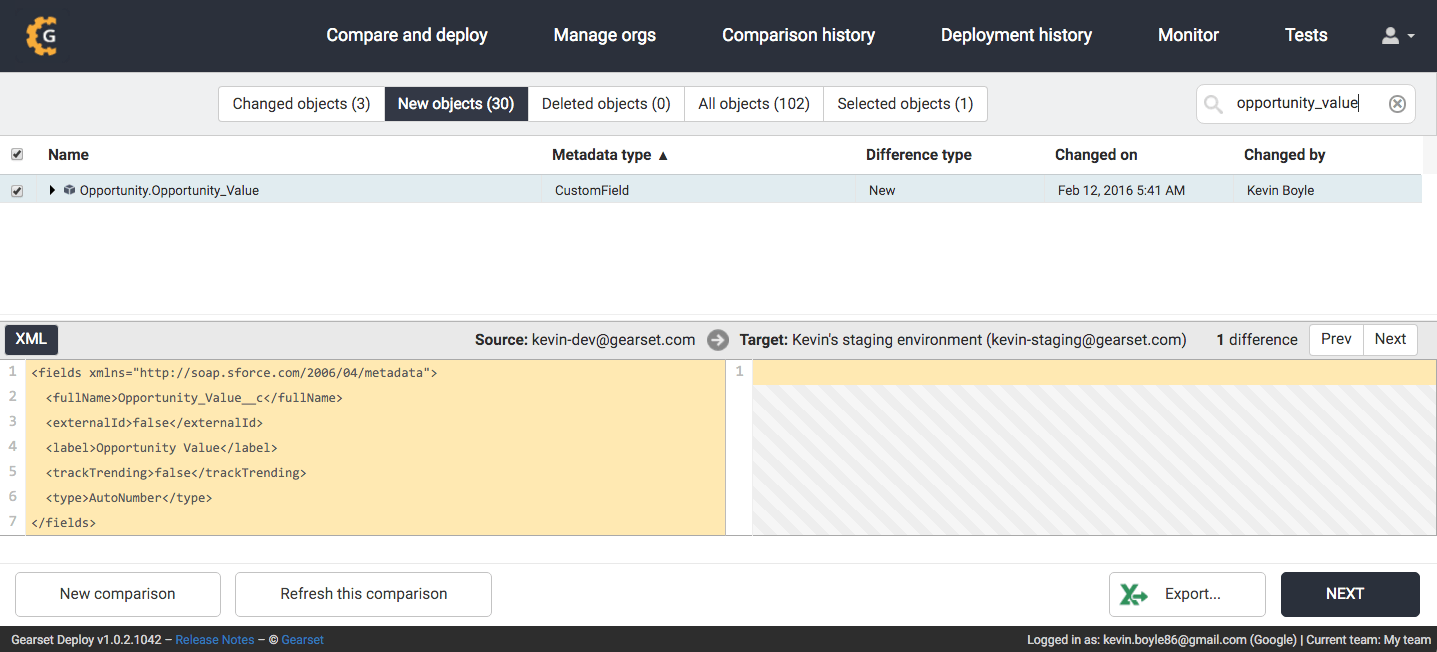Click the Opportunity_Value custom field cube icon

[x=69, y=190]
